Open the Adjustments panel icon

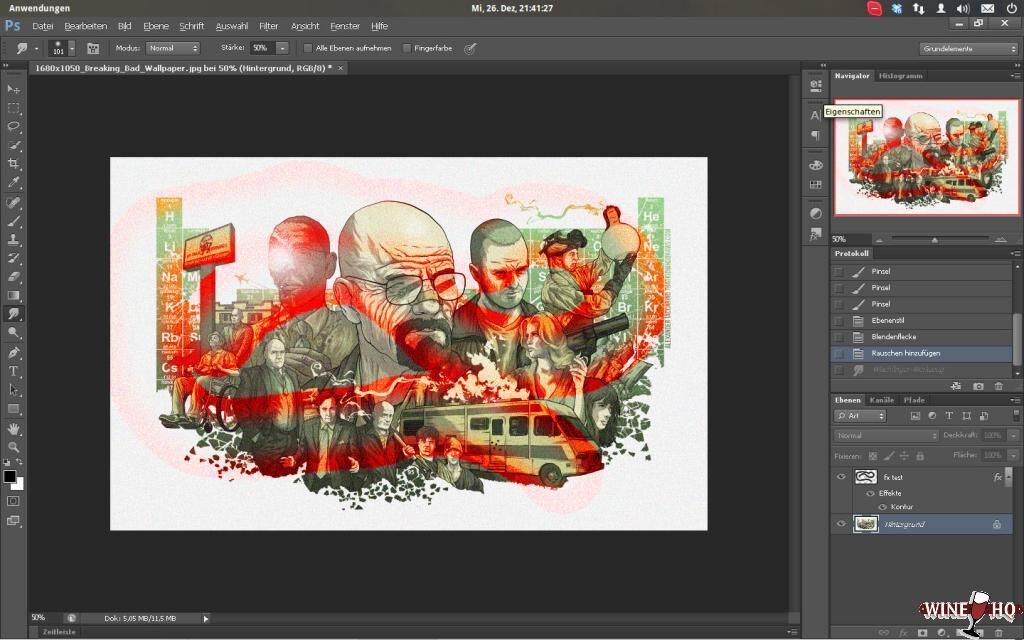pos(815,214)
